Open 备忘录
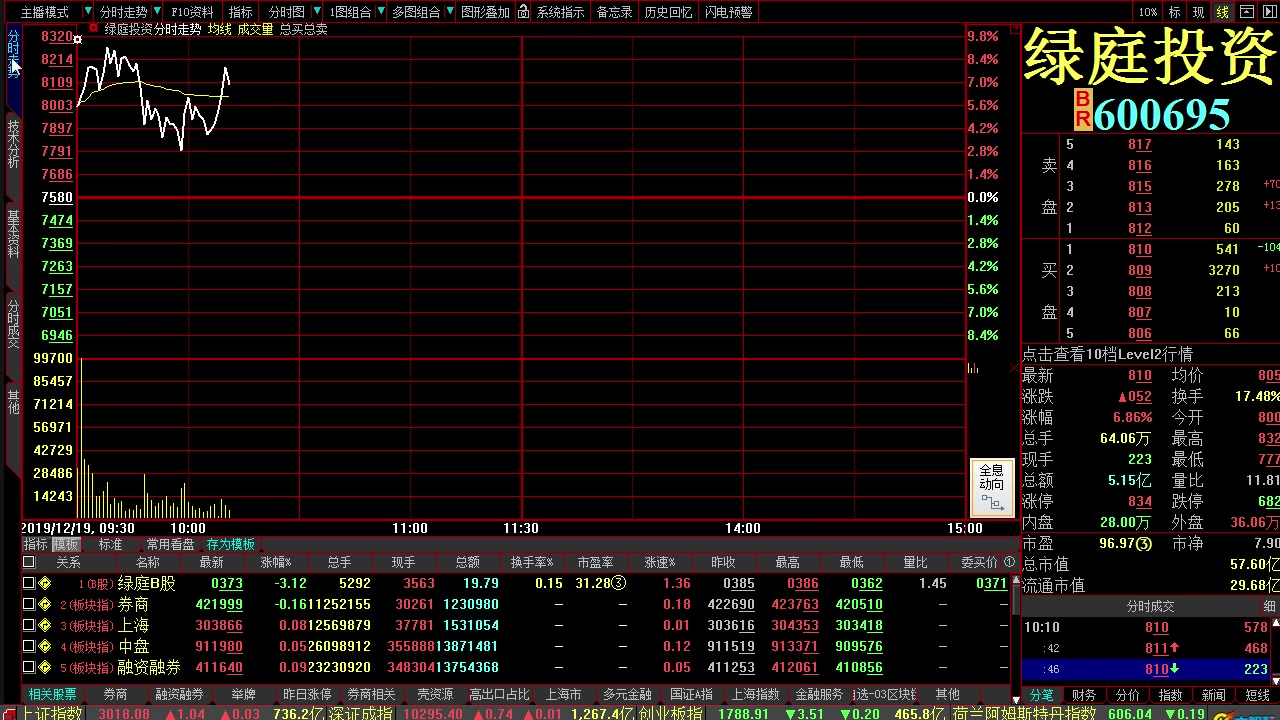 (614, 12)
